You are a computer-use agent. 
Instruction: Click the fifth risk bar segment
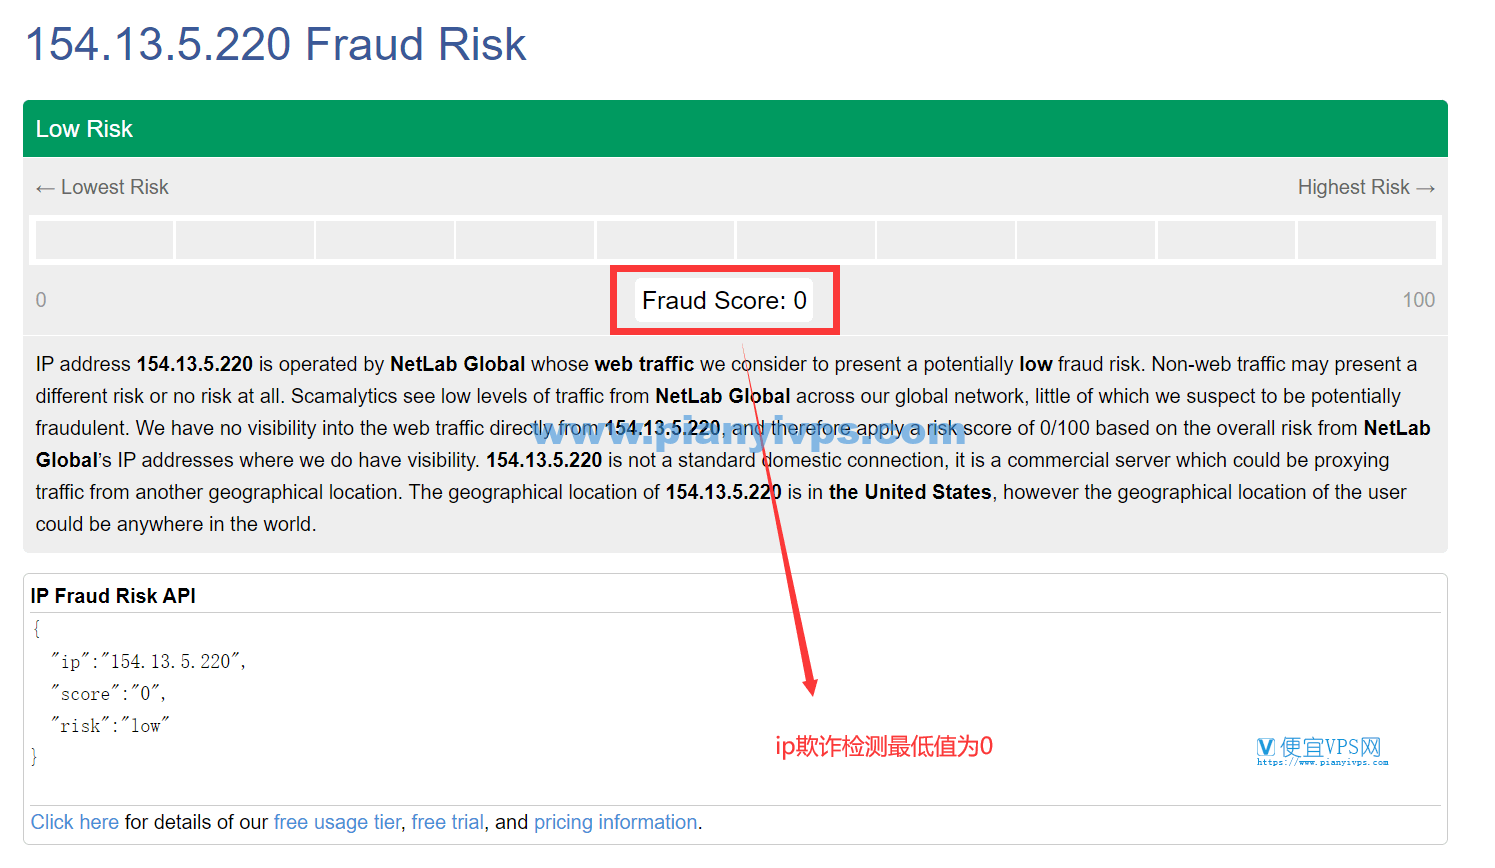point(665,240)
